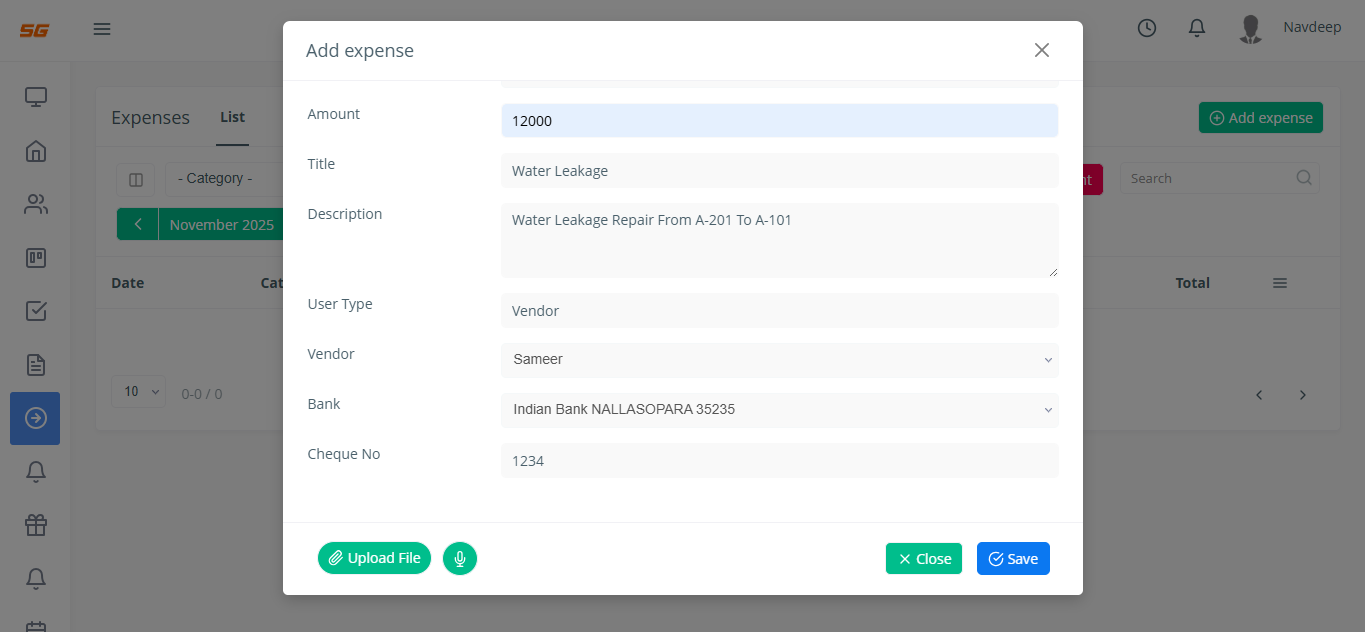This screenshot has width=1365, height=632.
Task: Select the checkbox tasks icon in sidebar
Action: coord(36,311)
